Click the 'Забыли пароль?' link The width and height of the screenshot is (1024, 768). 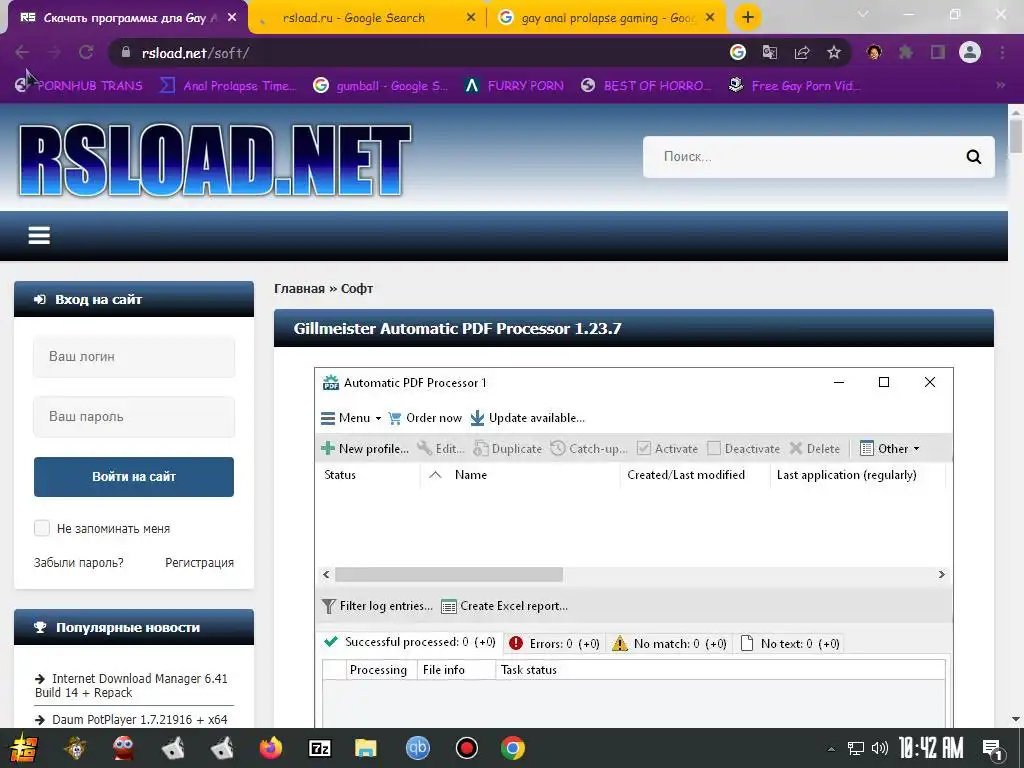[78, 562]
